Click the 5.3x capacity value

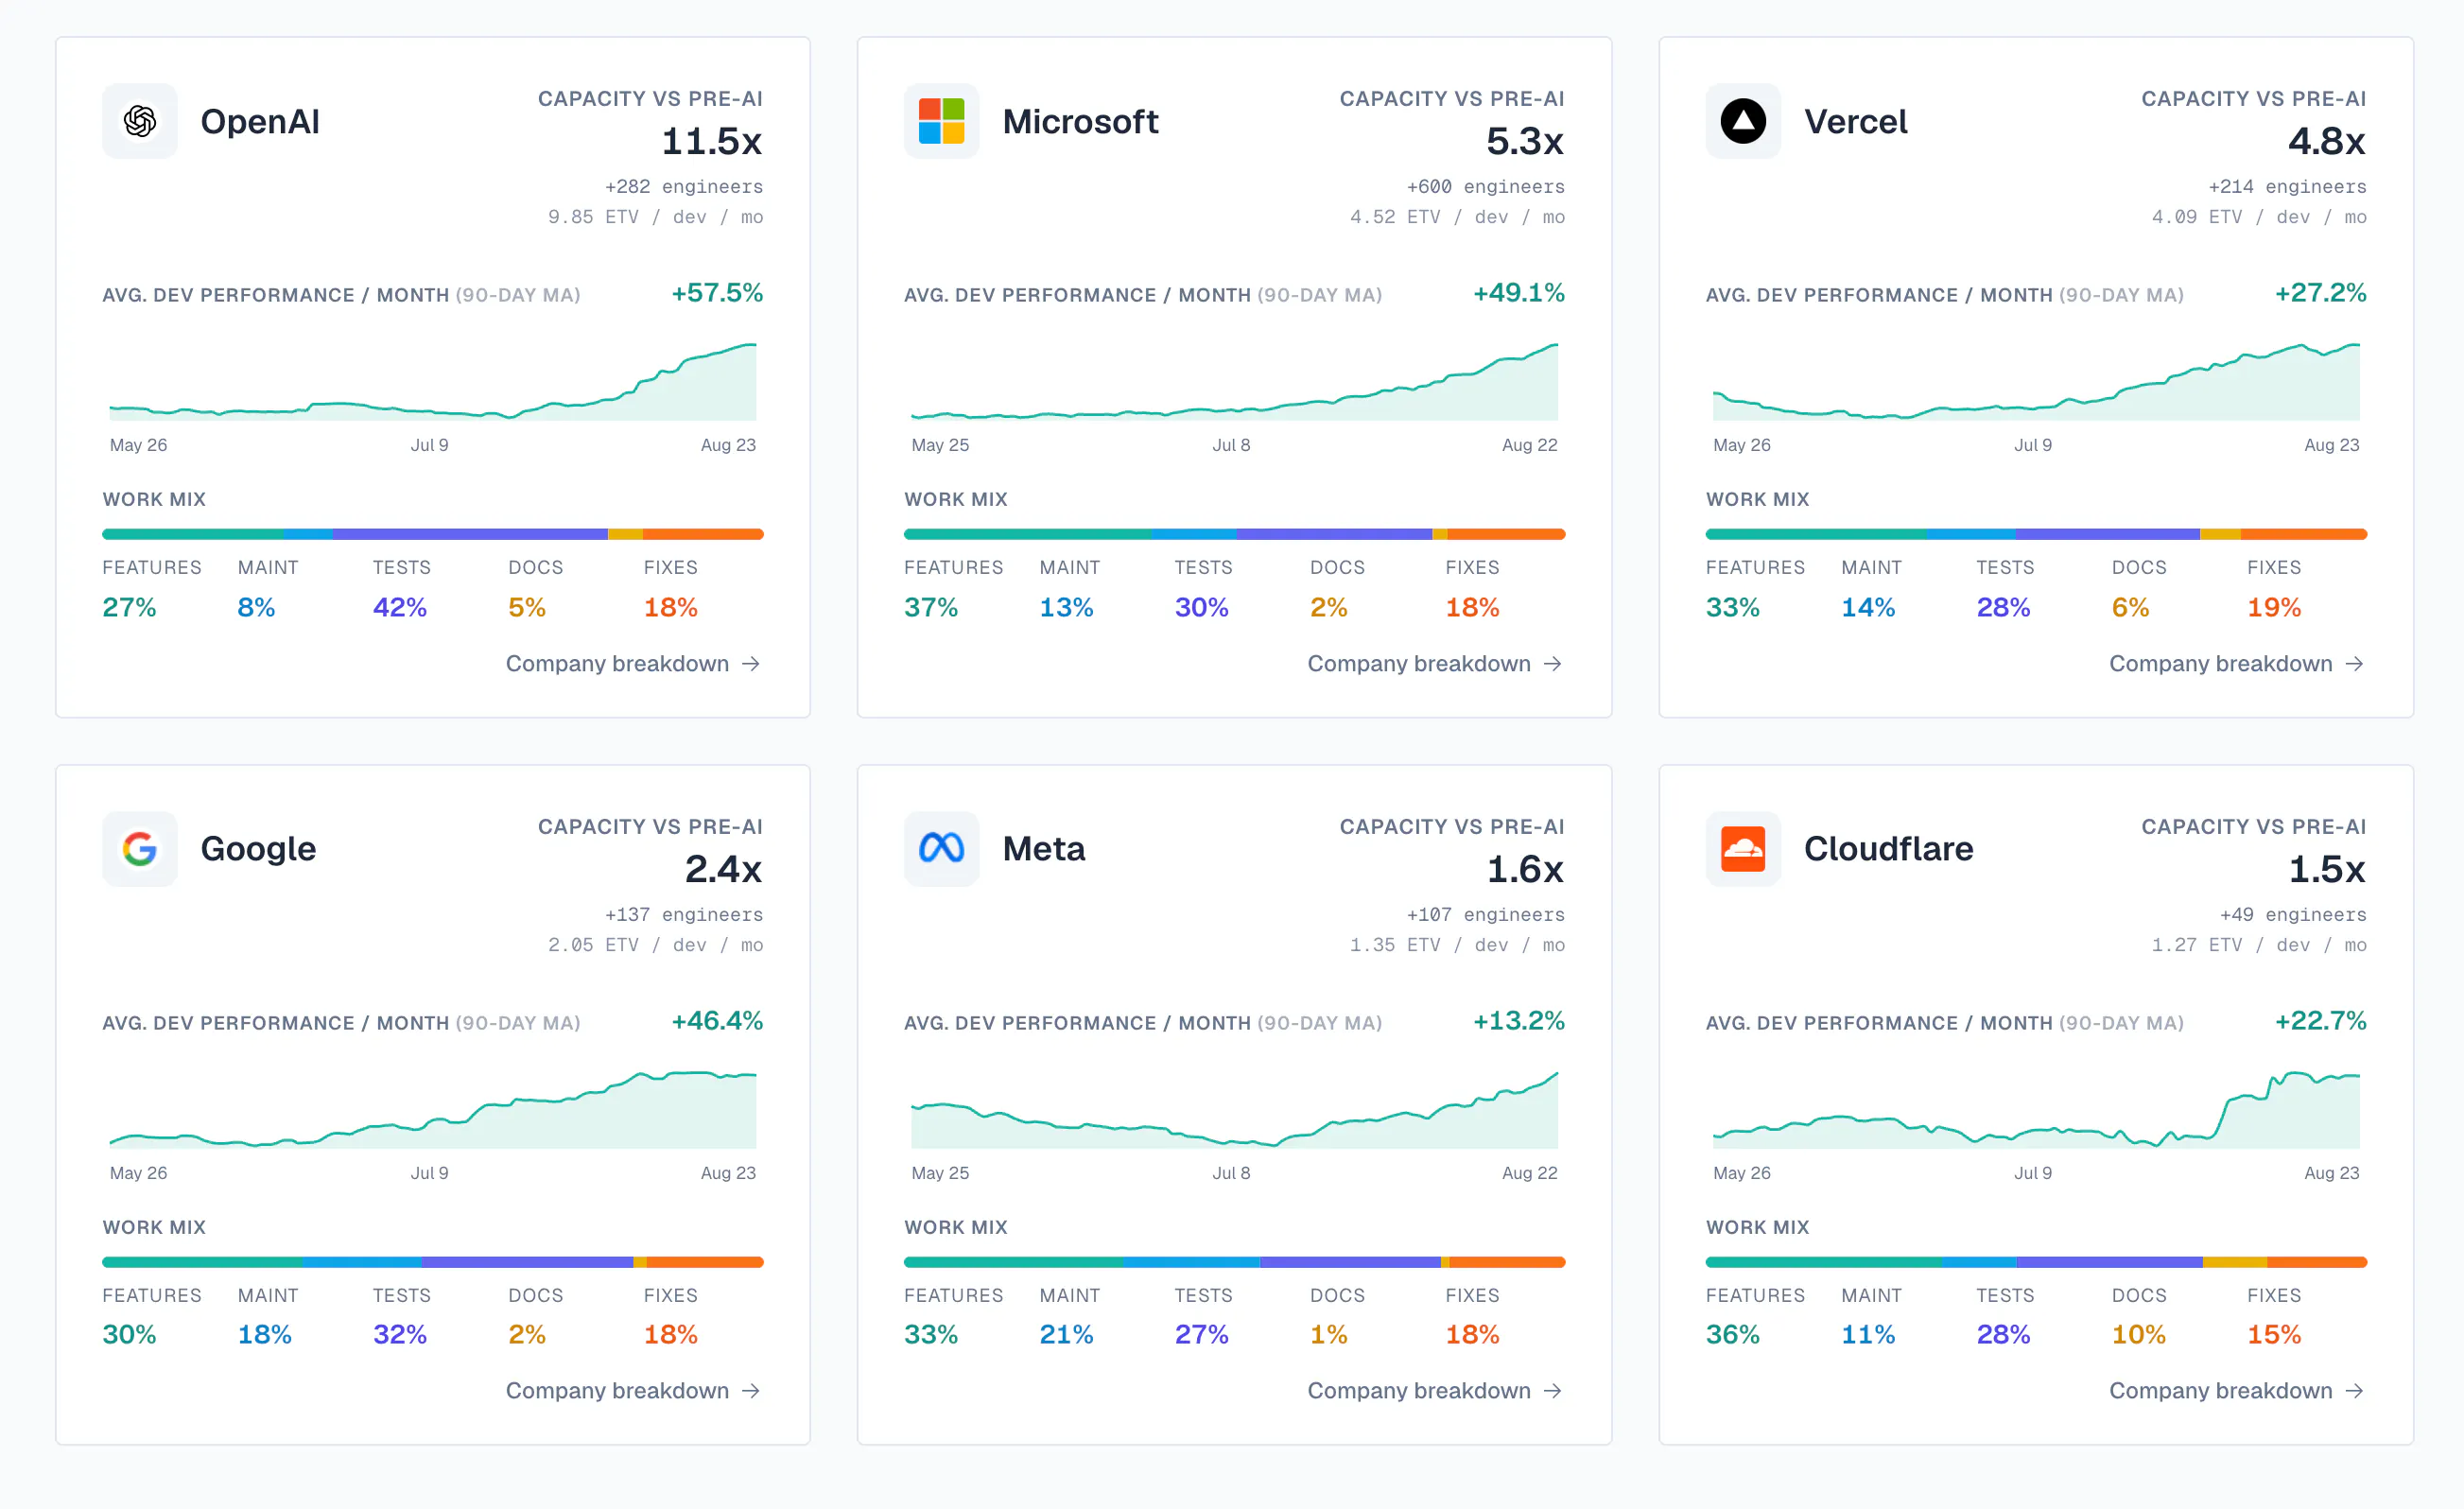(x=1525, y=141)
